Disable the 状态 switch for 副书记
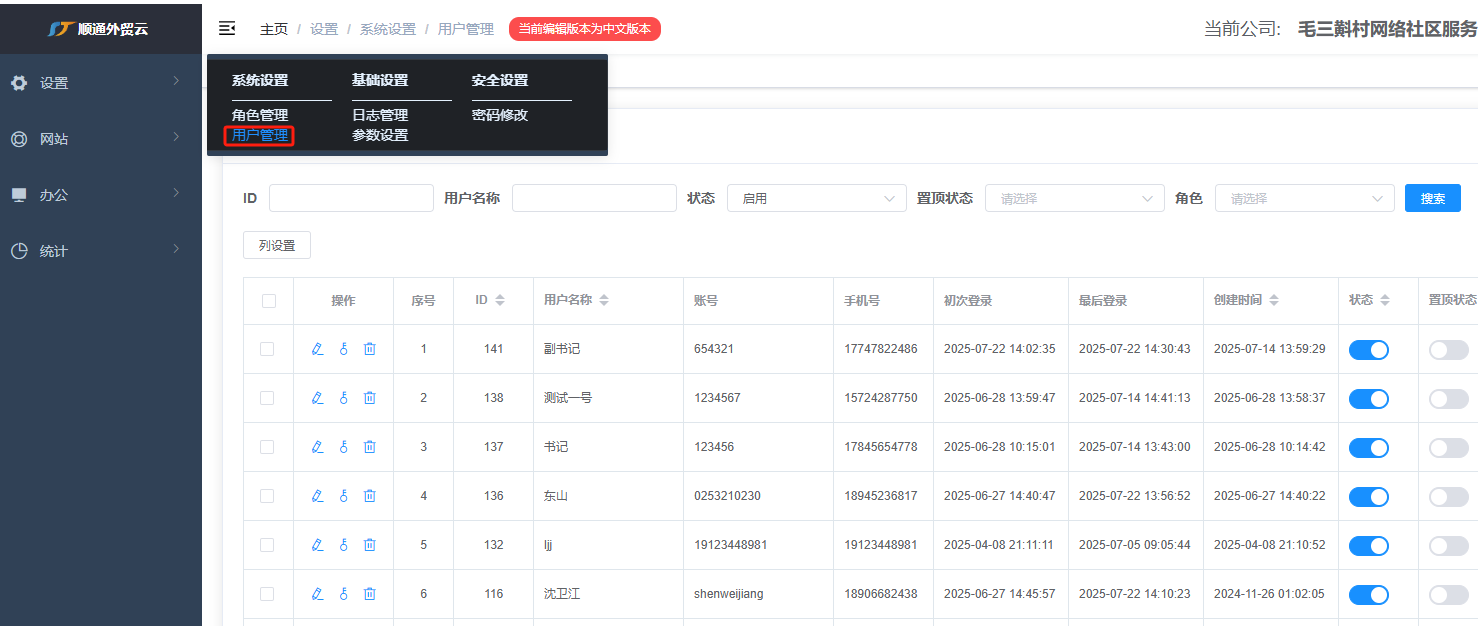1478x626 pixels. pos(1369,350)
